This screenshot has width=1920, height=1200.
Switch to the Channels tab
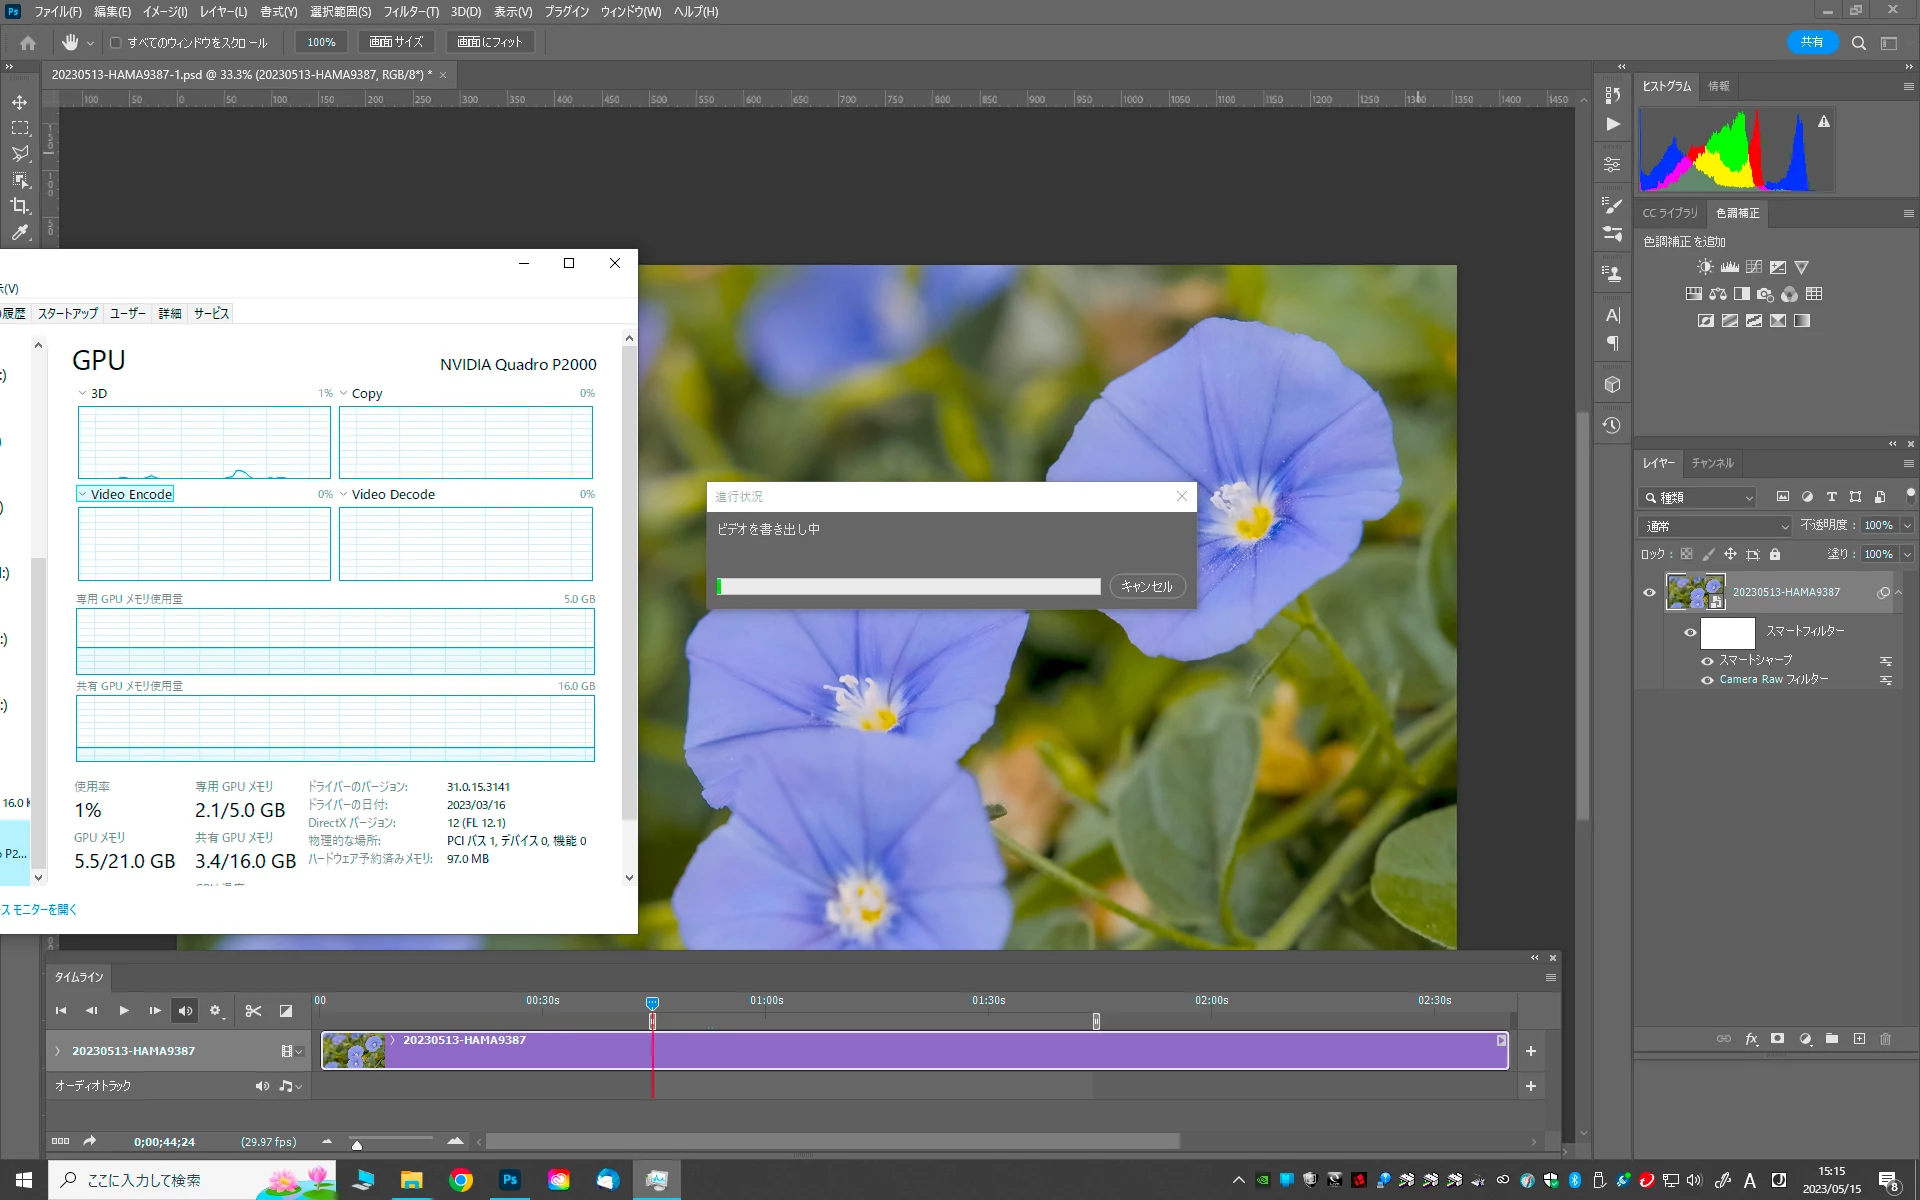(1712, 463)
